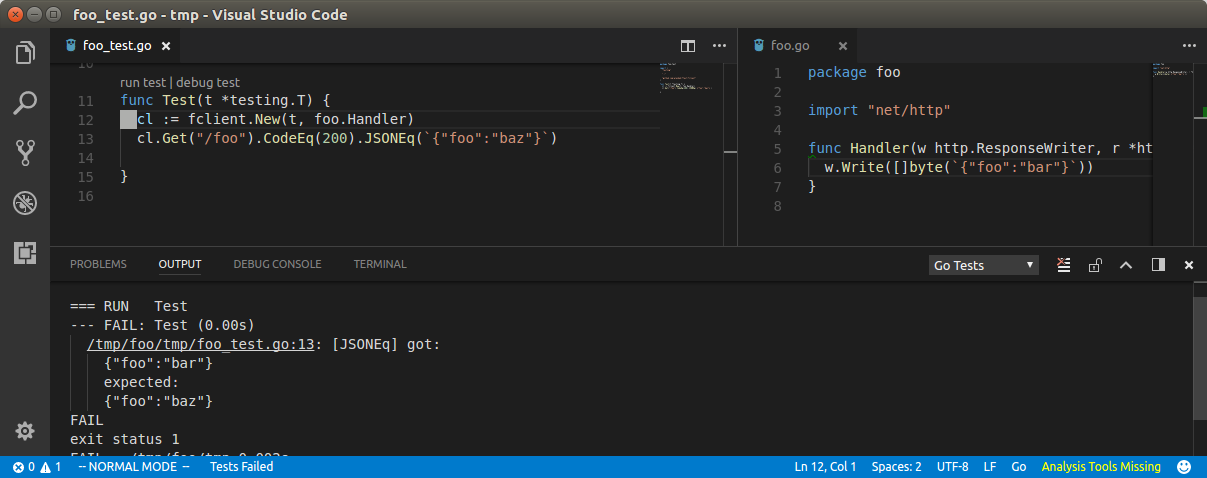The width and height of the screenshot is (1207, 478).
Task: Open the Extensions view
Action: [x=25, y=253]
